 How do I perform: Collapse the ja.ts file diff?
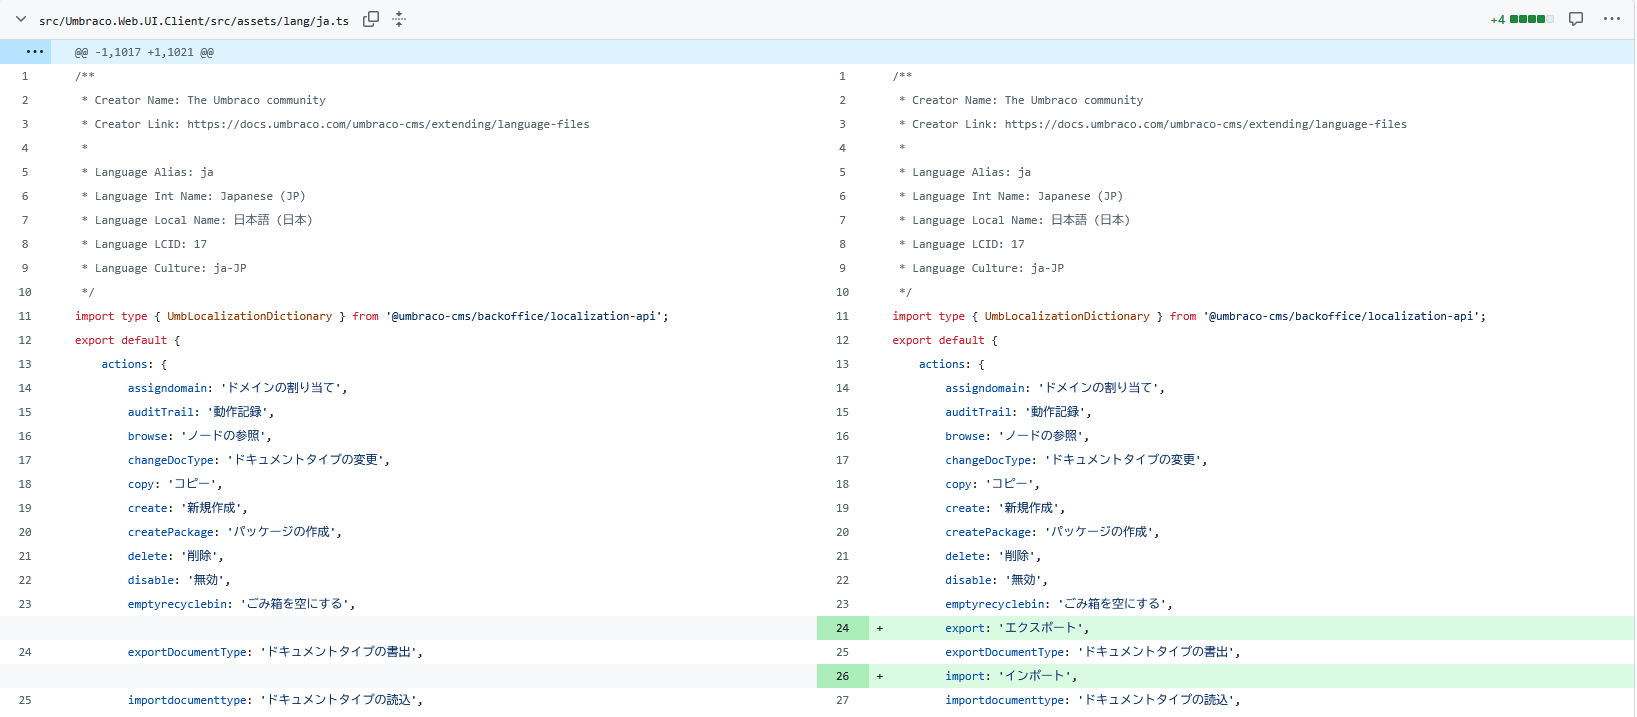pos(20,19)
